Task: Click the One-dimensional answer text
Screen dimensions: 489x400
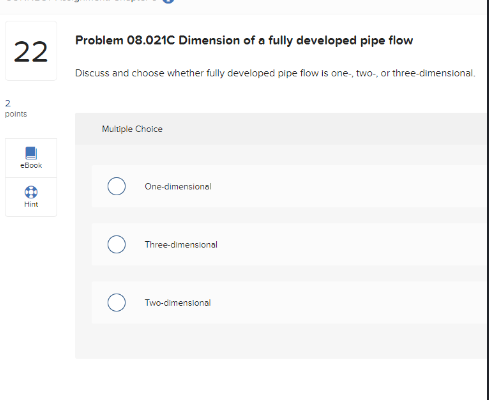Action: click(178, 187)
